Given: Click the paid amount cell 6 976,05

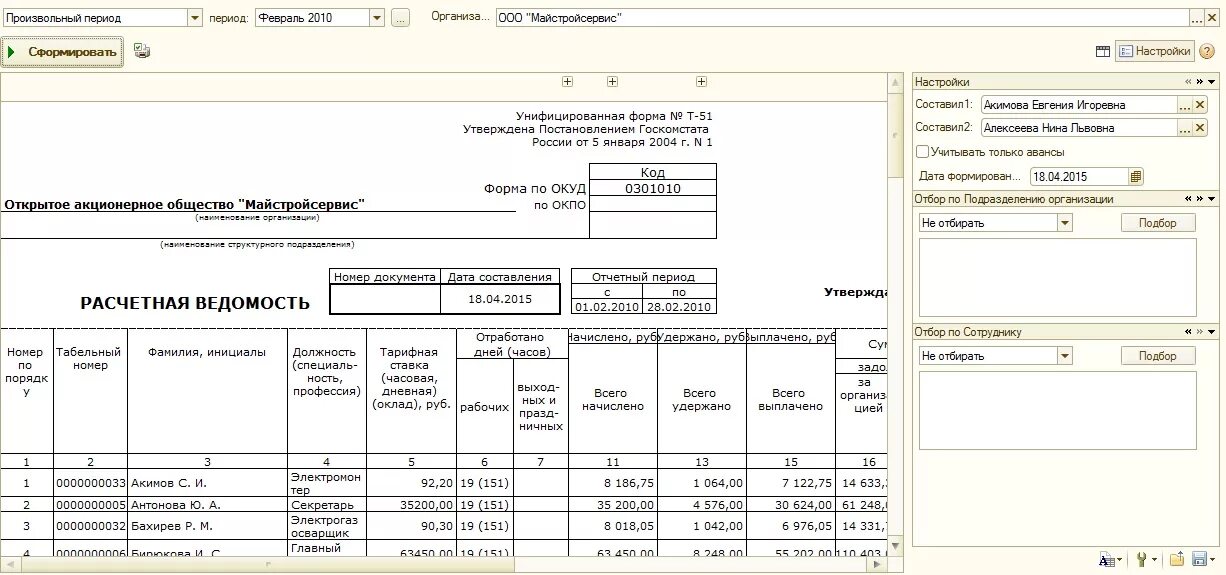Looking at the screenshot, I should [791, 526].
